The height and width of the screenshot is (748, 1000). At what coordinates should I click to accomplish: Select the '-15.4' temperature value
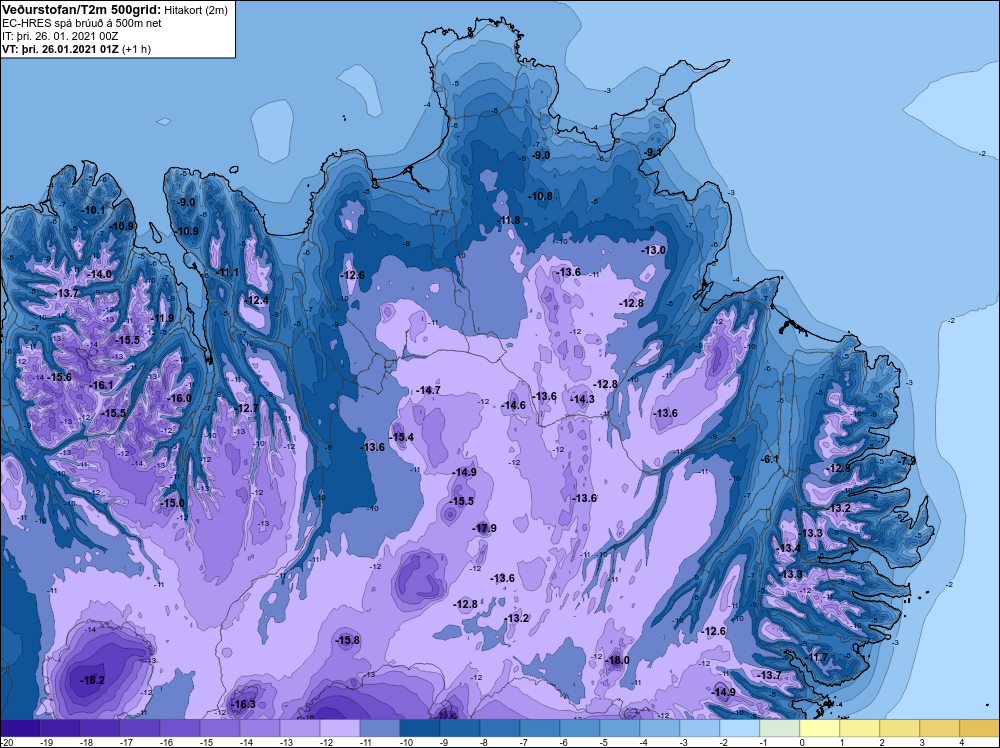tap(402, 437)
